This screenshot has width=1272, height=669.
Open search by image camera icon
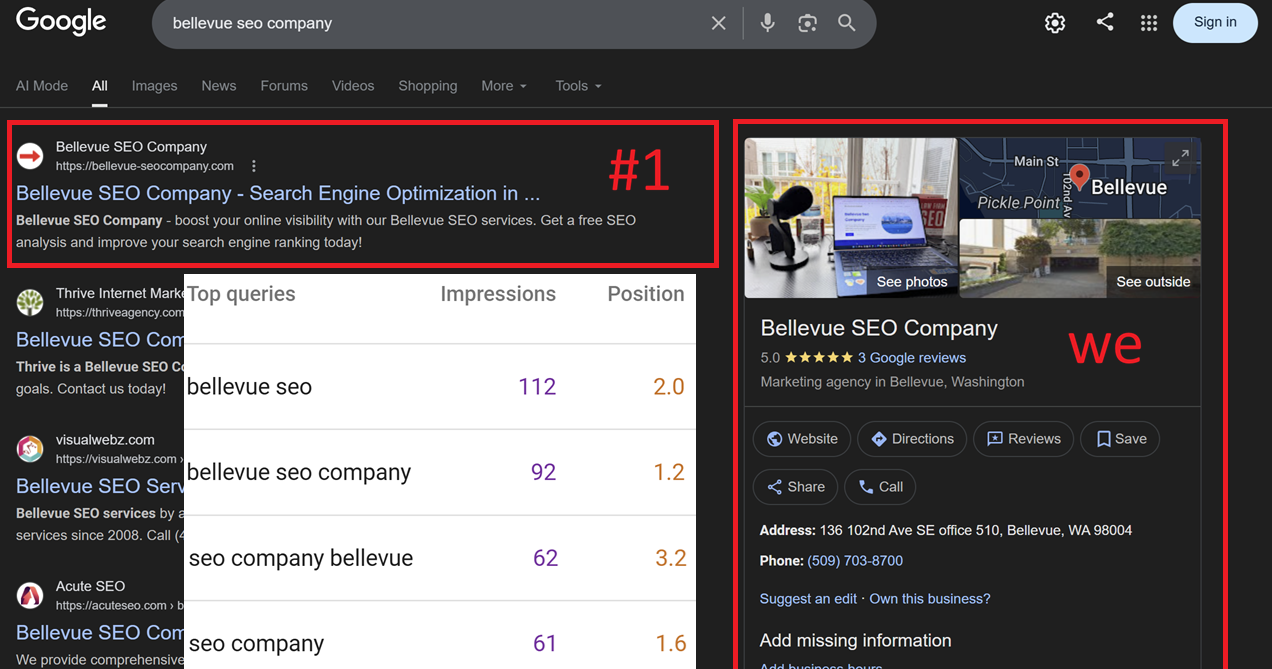pyautogui.click(x=807, y=23)
